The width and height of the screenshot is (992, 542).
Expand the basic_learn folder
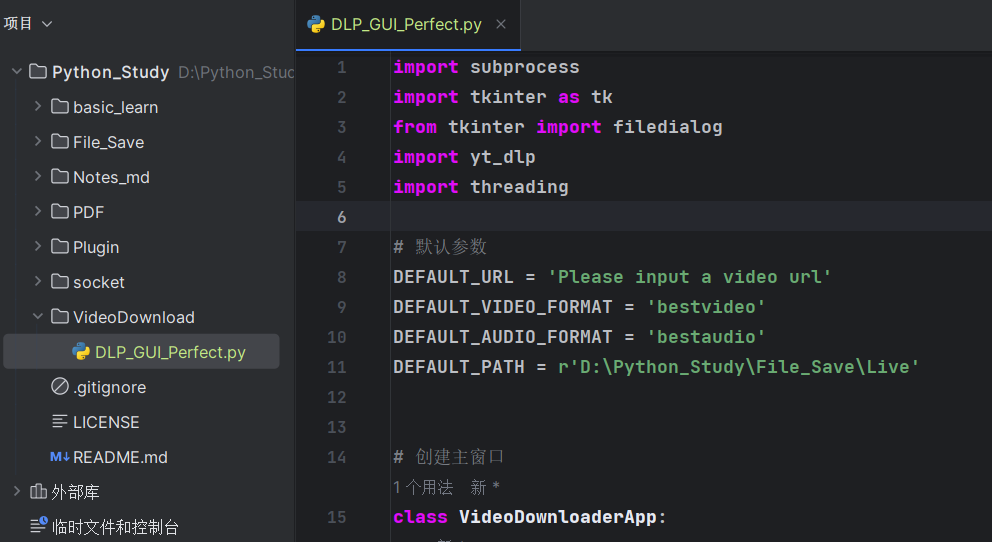(38, 106)
